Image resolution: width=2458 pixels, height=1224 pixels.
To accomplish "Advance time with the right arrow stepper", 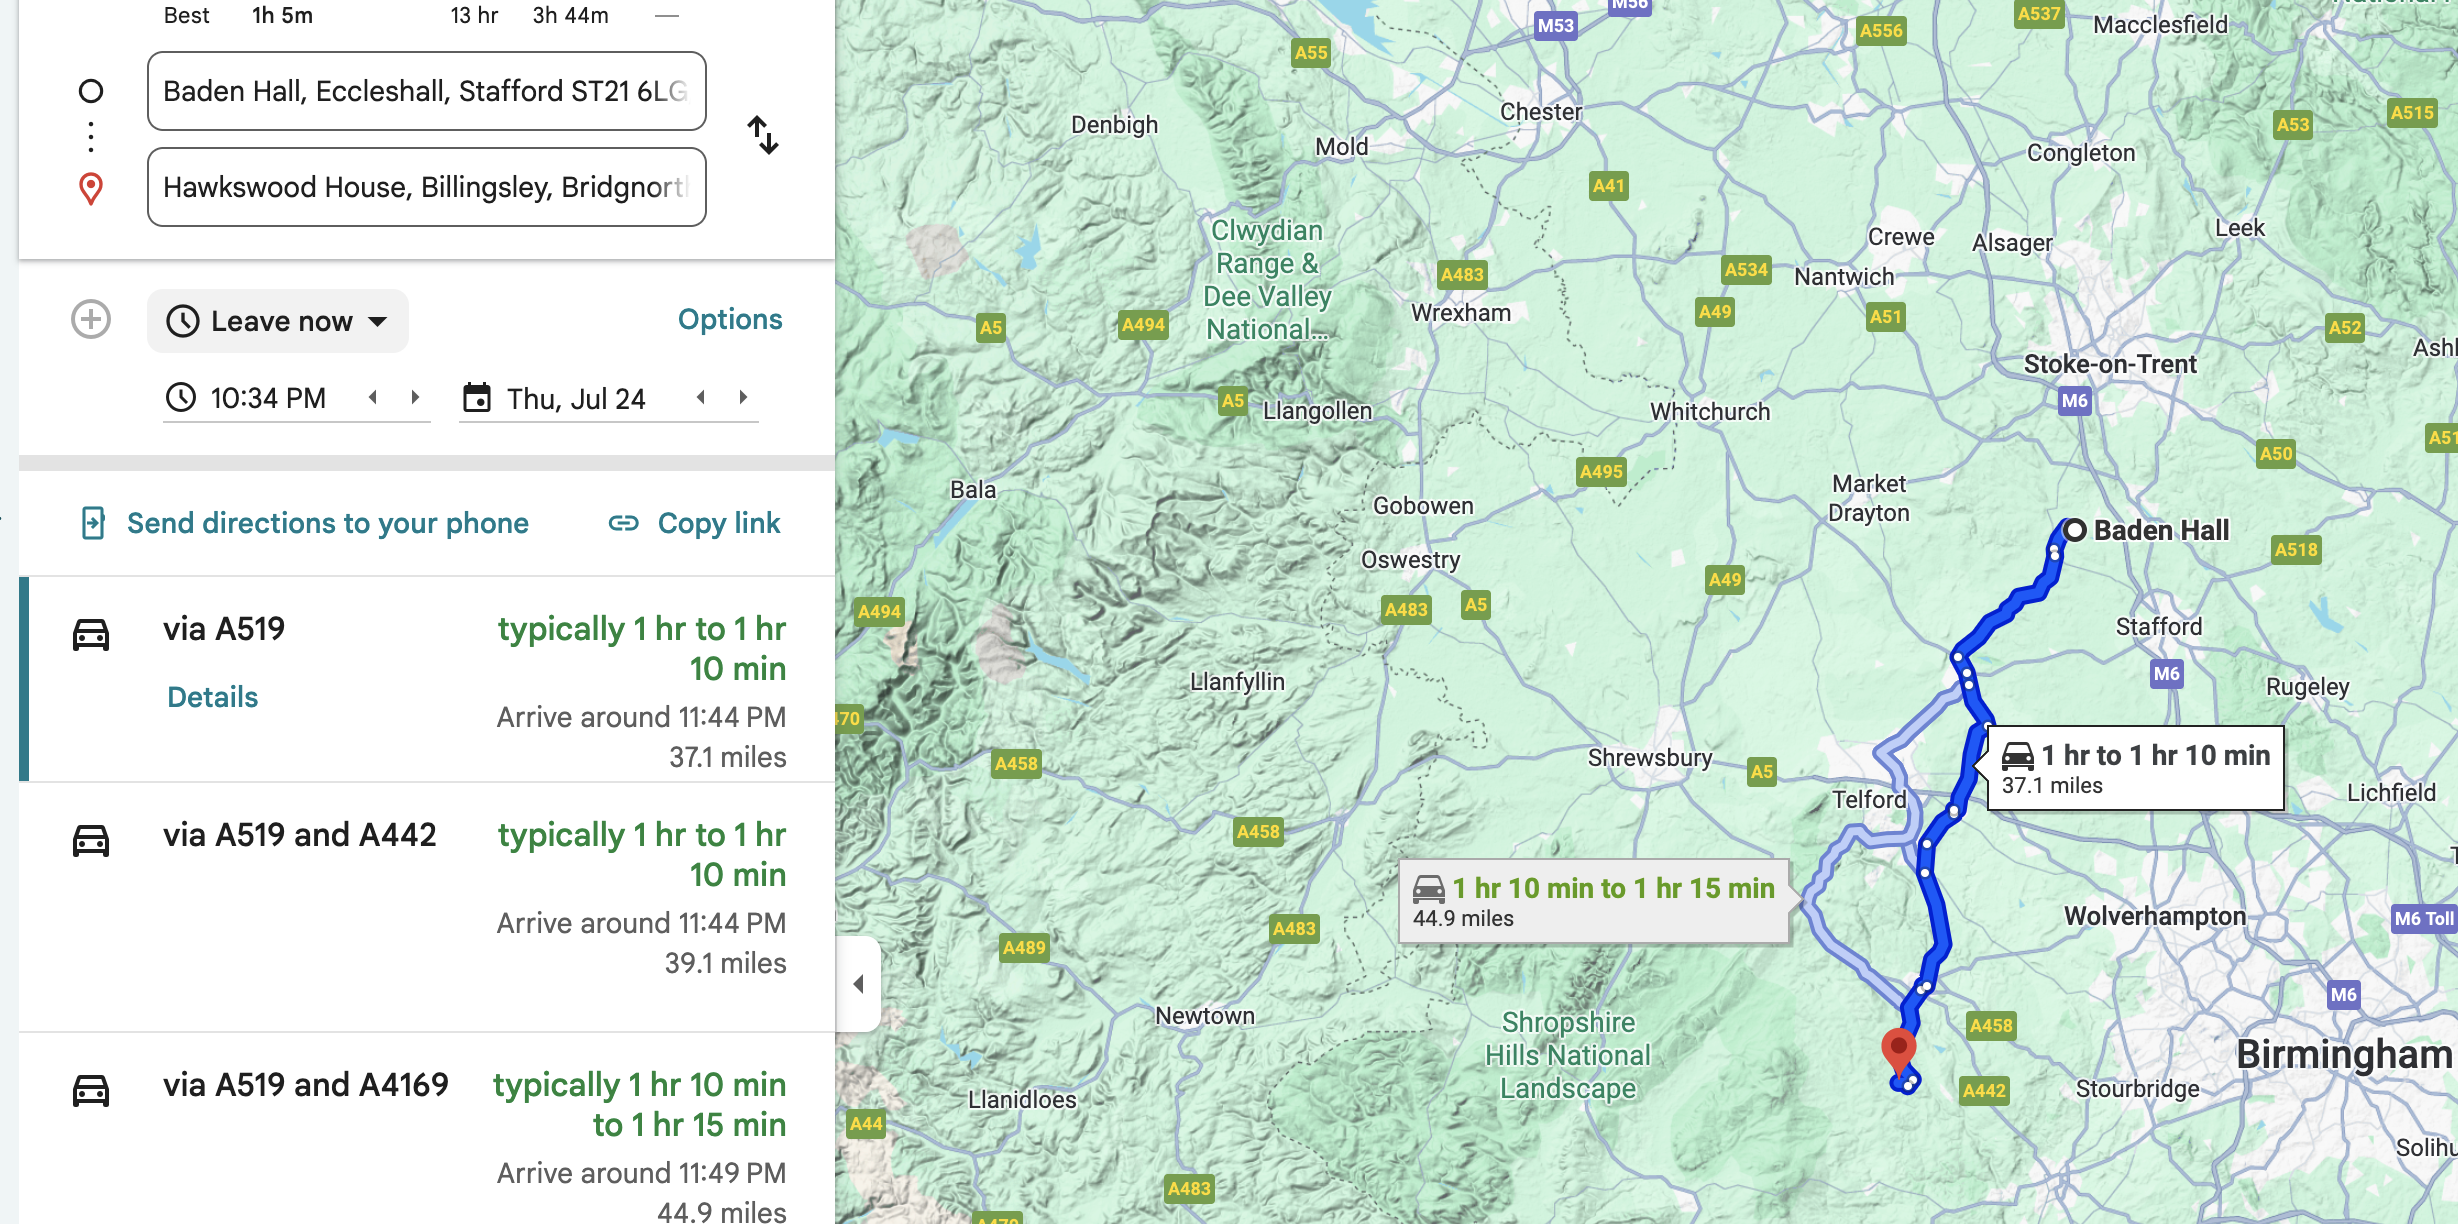I will click(x=415, y=397).
